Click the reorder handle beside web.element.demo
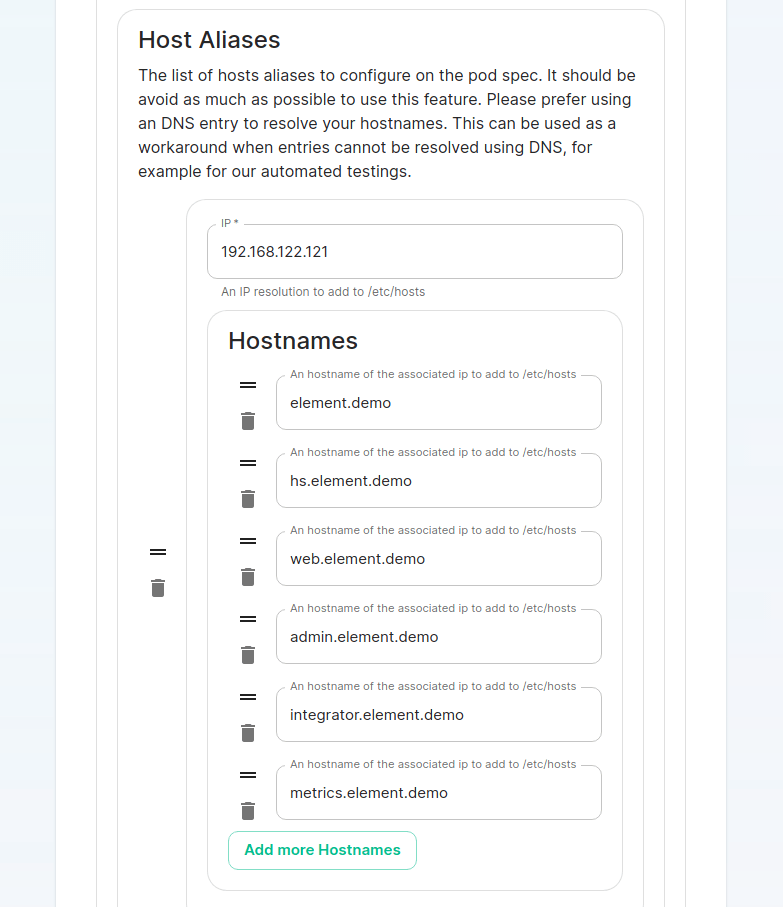 (x=248, y=541)
